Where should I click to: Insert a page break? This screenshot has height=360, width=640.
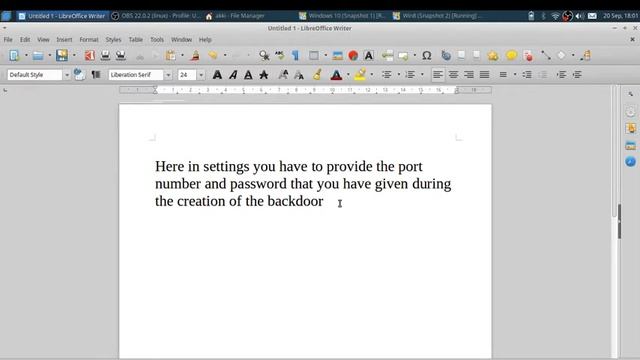387,56
